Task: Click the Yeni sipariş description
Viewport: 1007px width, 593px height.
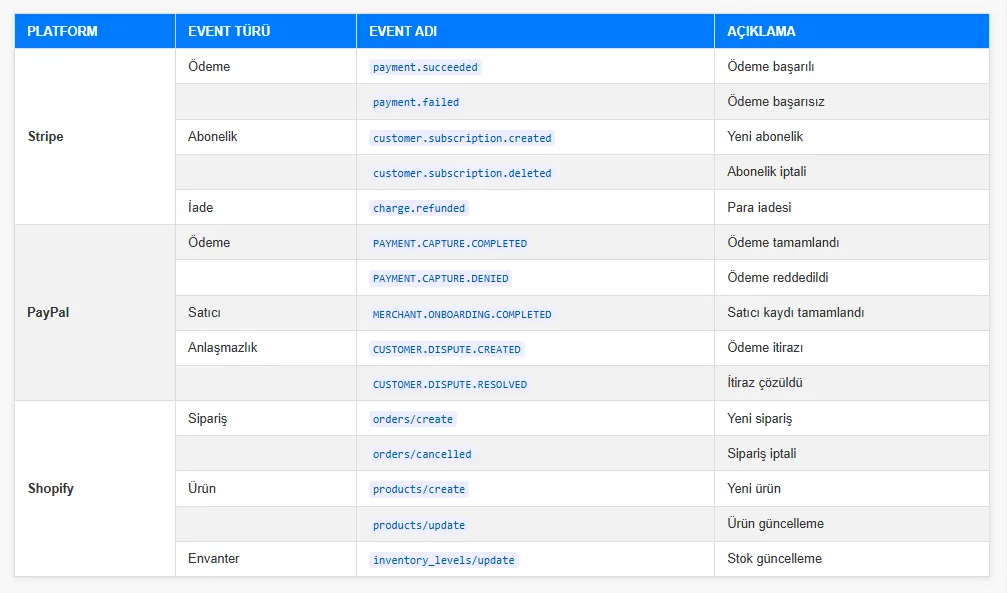Action: point(760,418)
